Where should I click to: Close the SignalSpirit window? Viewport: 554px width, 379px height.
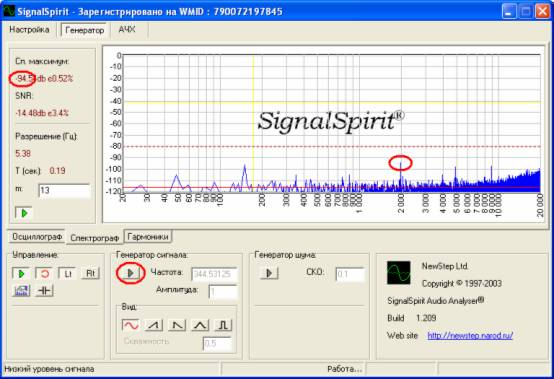pyautogui.click(x=542, y=11)
